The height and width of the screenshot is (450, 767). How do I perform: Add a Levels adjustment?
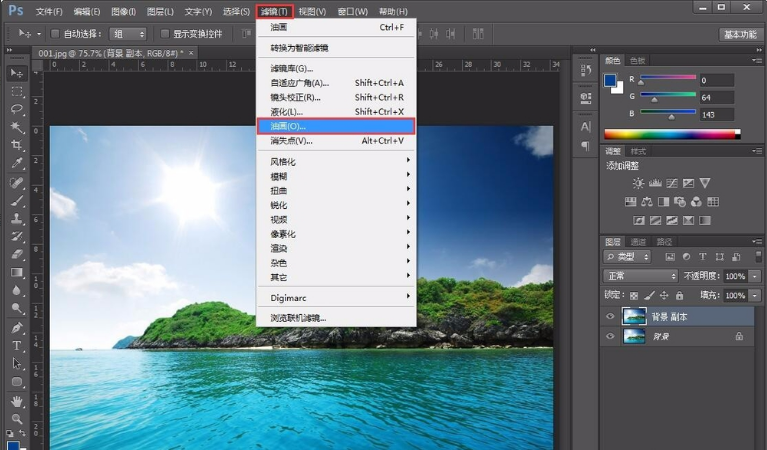click(655, 183)
